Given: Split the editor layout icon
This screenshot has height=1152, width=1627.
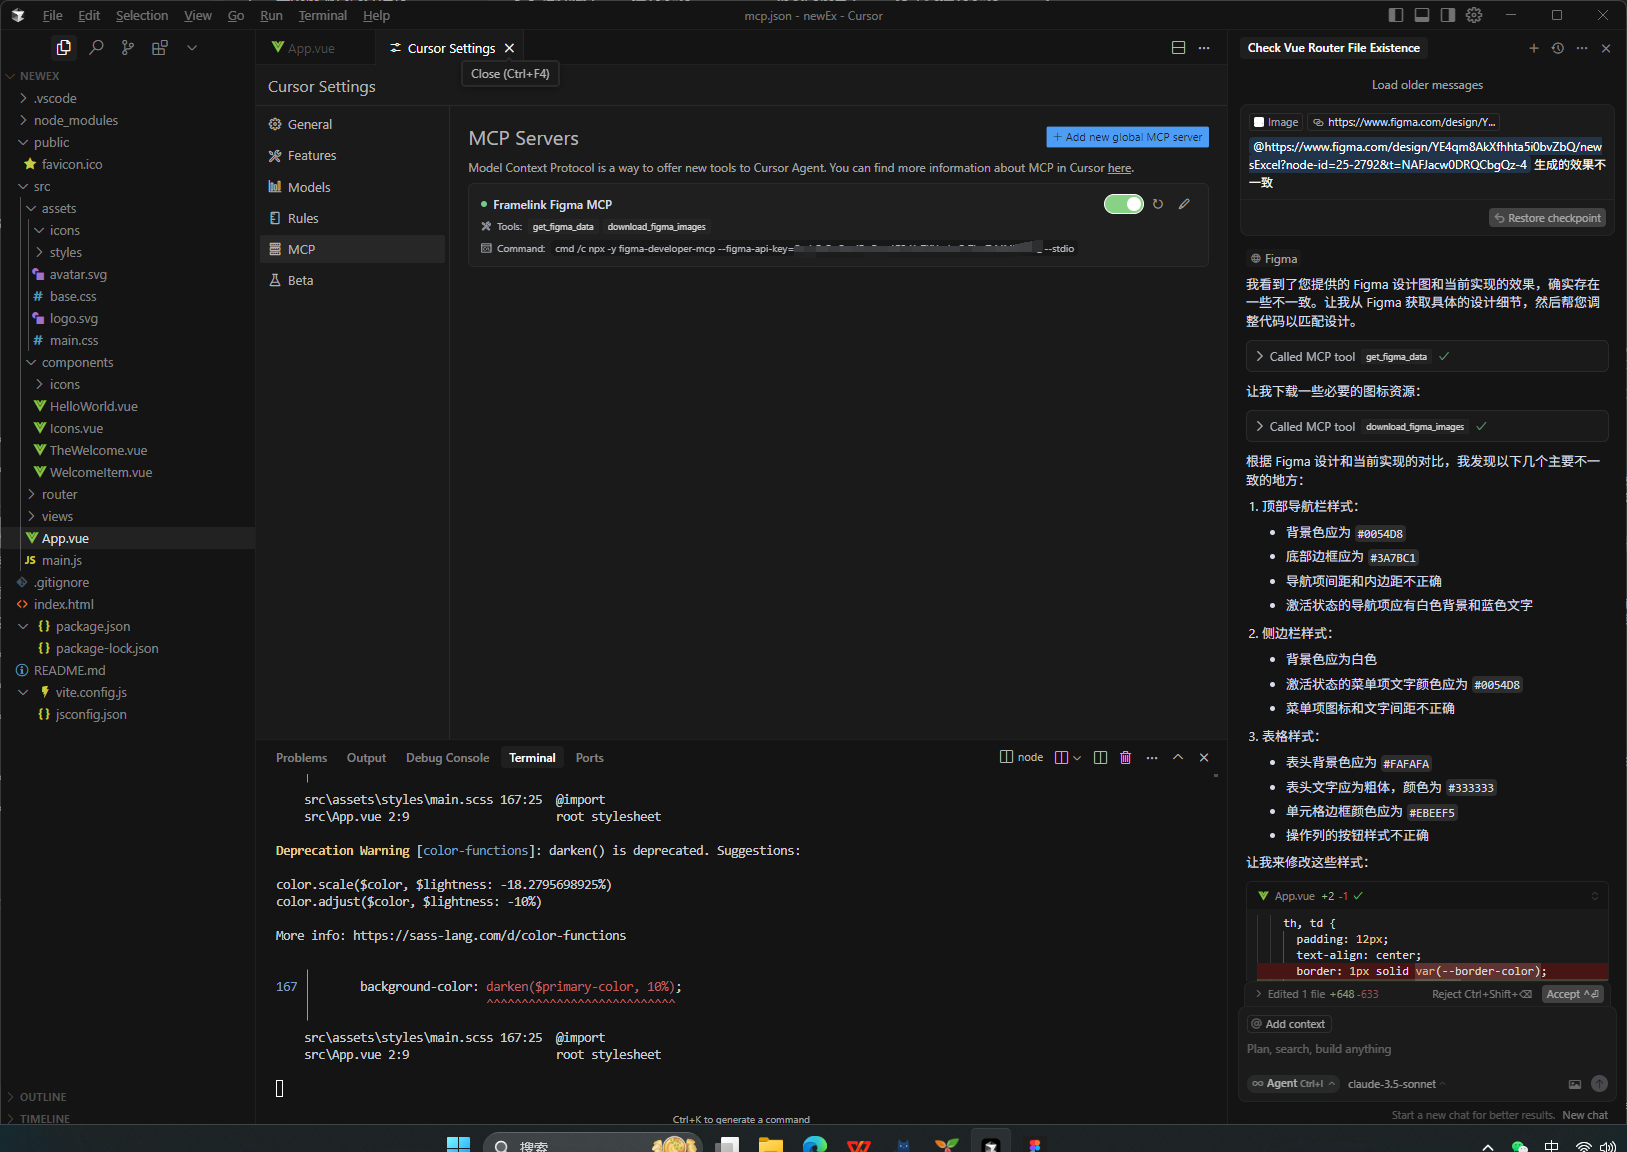Looking at the screenshot, I should tap(1178, 48).
